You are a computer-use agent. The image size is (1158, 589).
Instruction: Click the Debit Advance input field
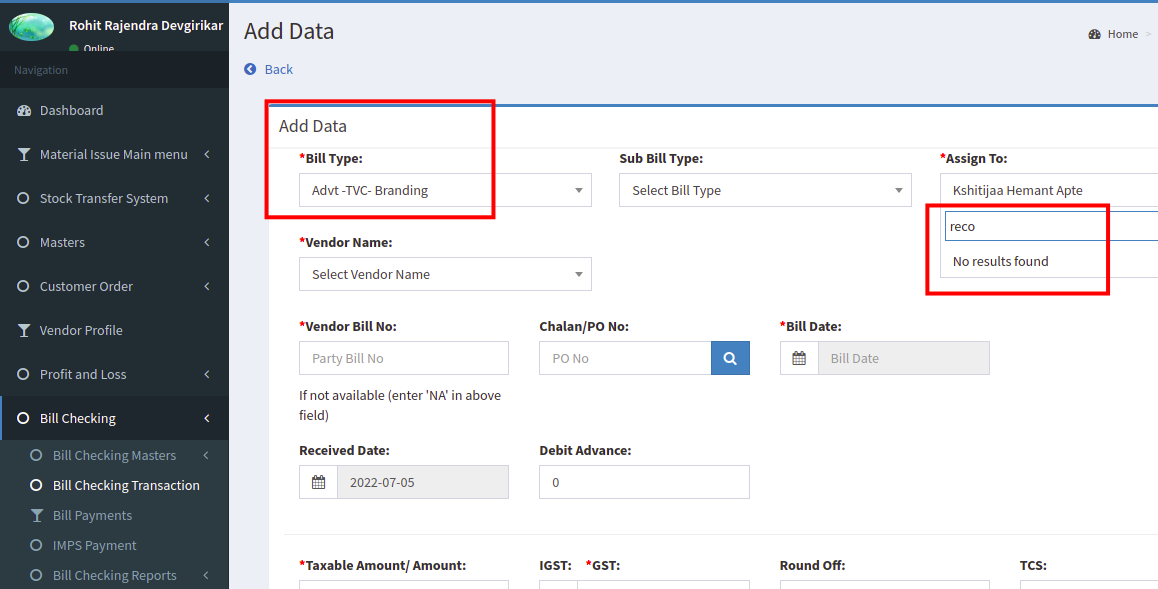pos(644,482)
